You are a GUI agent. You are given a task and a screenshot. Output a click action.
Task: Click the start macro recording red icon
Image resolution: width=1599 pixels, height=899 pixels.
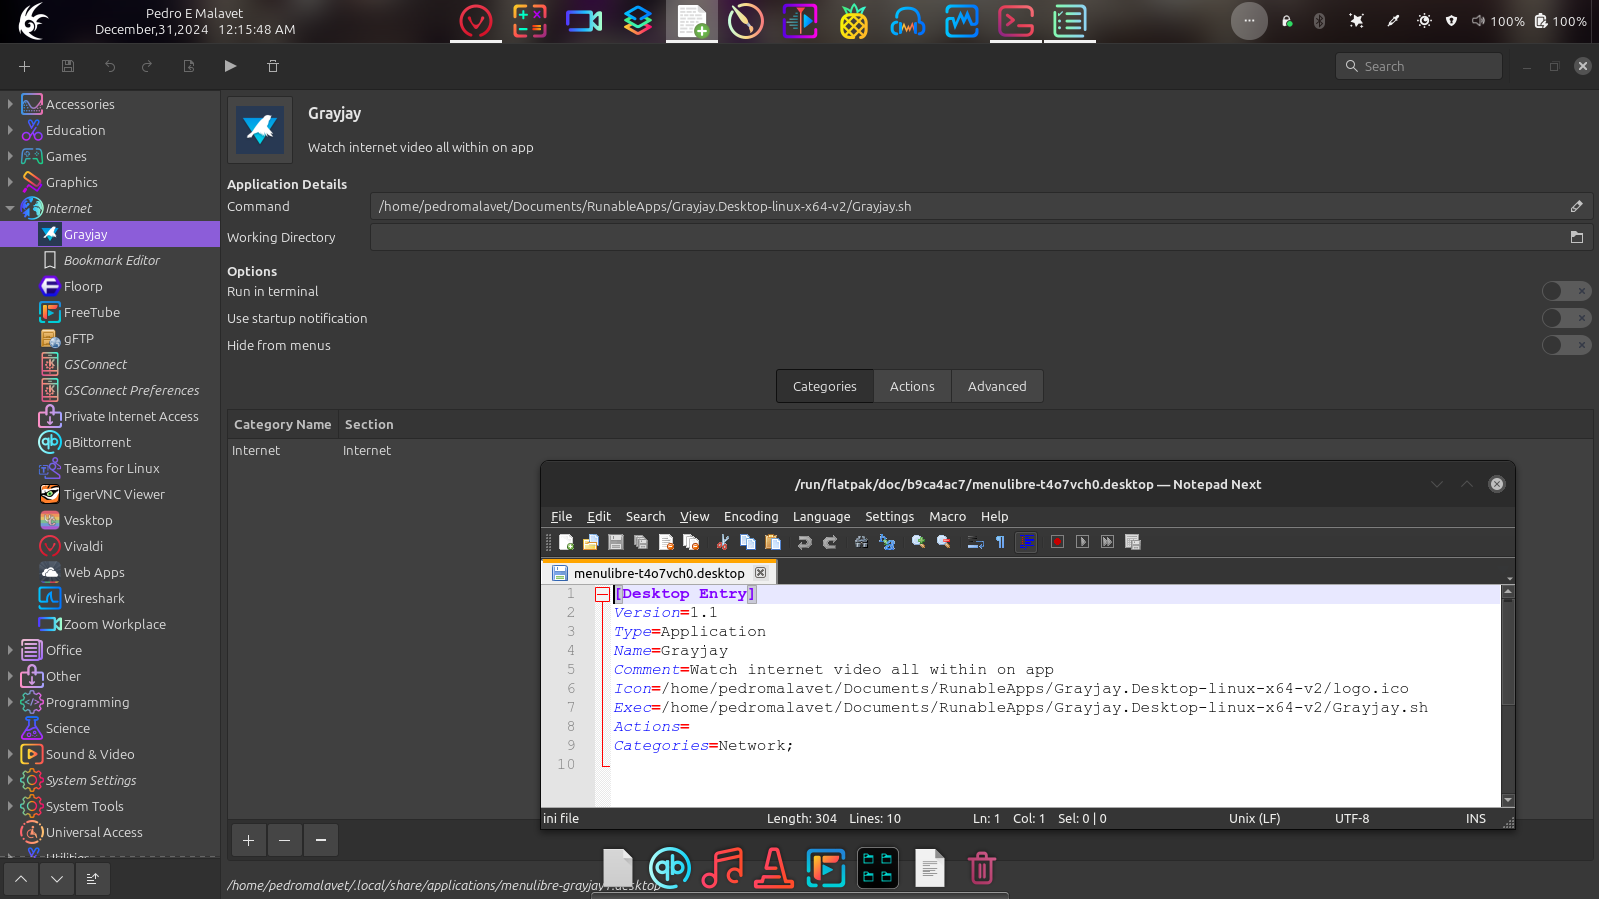tap(1057, 542)
